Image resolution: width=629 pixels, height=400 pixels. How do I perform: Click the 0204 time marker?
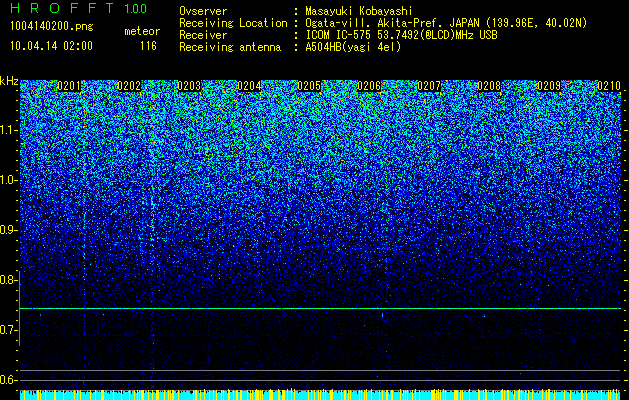(249, 86)
